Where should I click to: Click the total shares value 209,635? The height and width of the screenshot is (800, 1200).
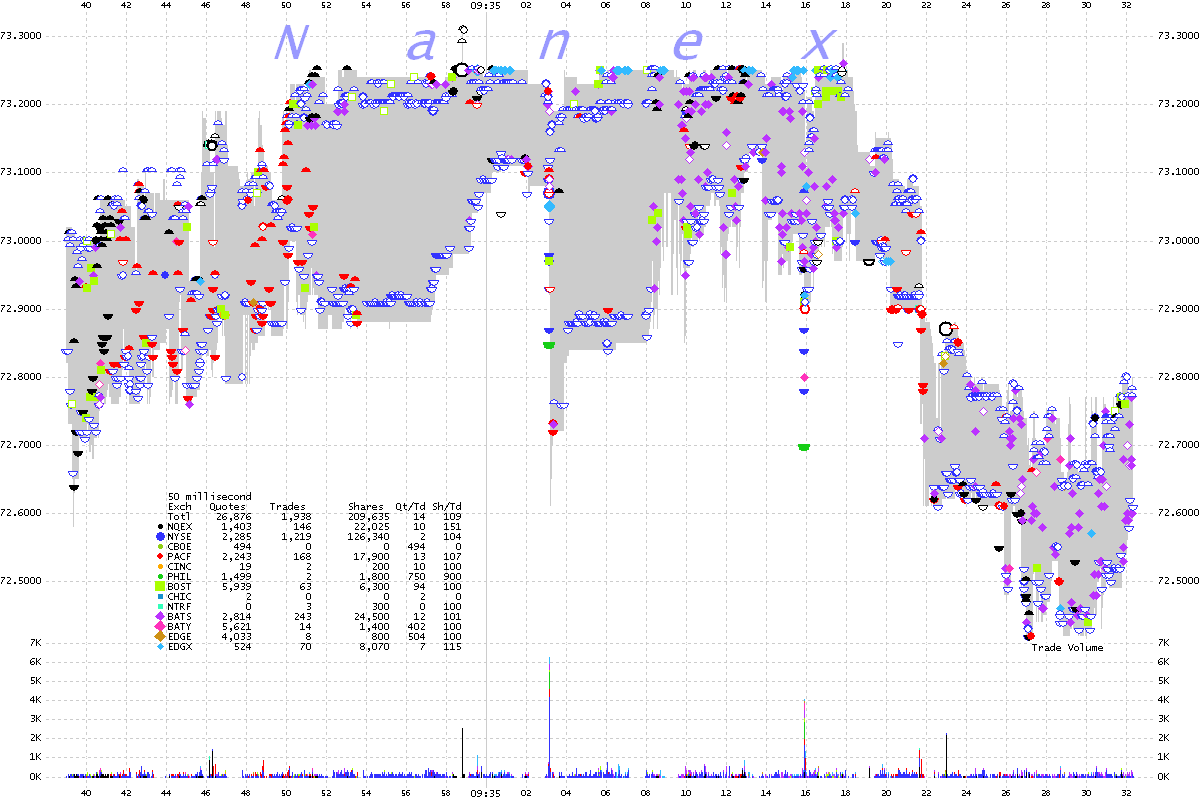pos(368,516)
